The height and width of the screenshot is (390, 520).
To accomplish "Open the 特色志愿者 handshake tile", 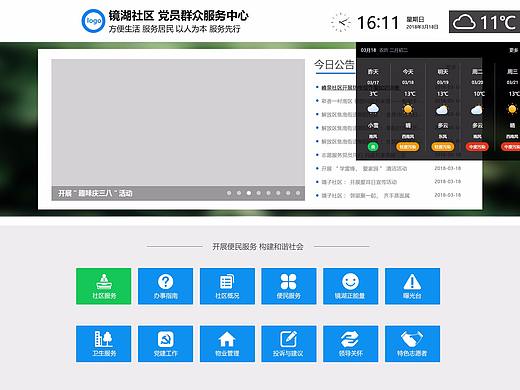I will pos(412,344).
